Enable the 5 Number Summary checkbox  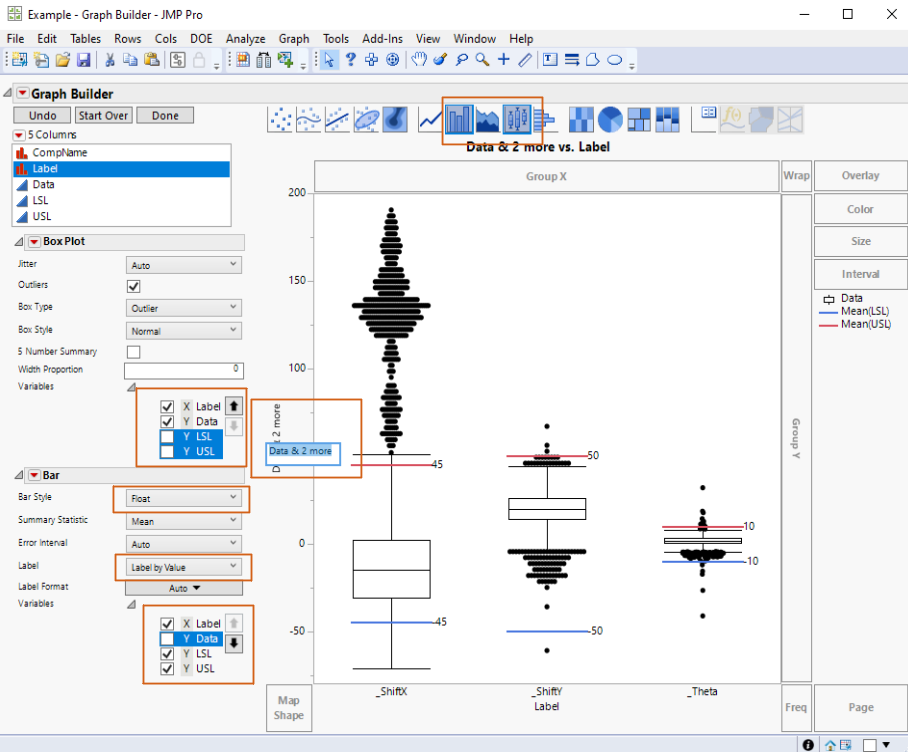point(133,352)
